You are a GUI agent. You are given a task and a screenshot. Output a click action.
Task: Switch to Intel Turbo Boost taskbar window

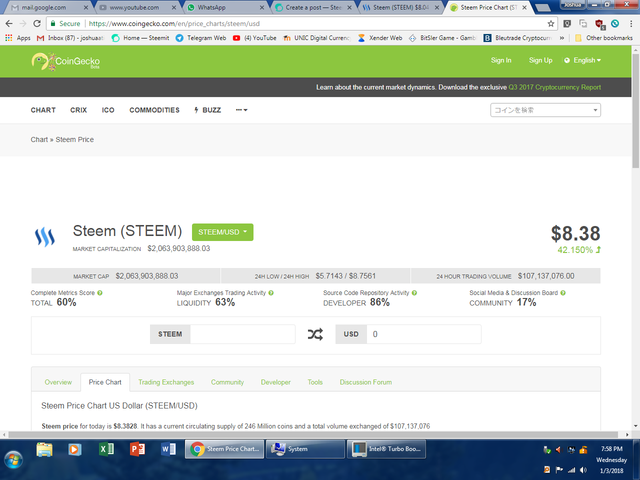[386, 449]
